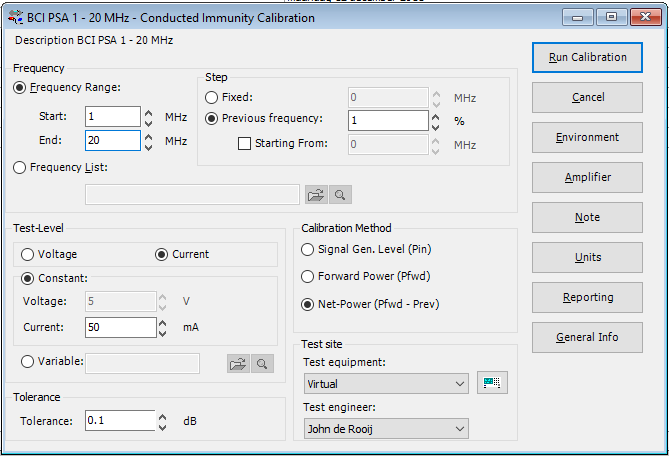Open folder icon beside Frequency List field

316,195
